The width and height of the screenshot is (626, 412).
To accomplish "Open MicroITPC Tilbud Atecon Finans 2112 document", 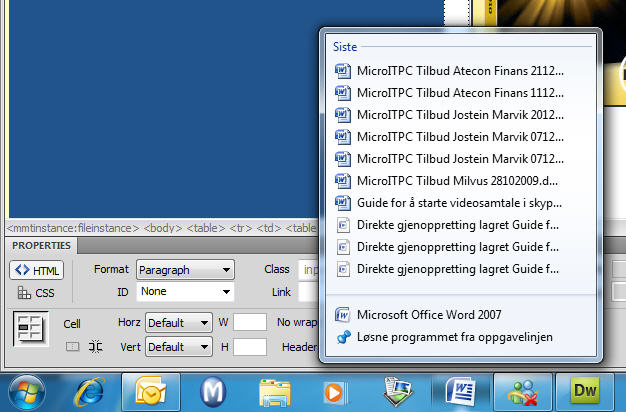I will (460, 71).
